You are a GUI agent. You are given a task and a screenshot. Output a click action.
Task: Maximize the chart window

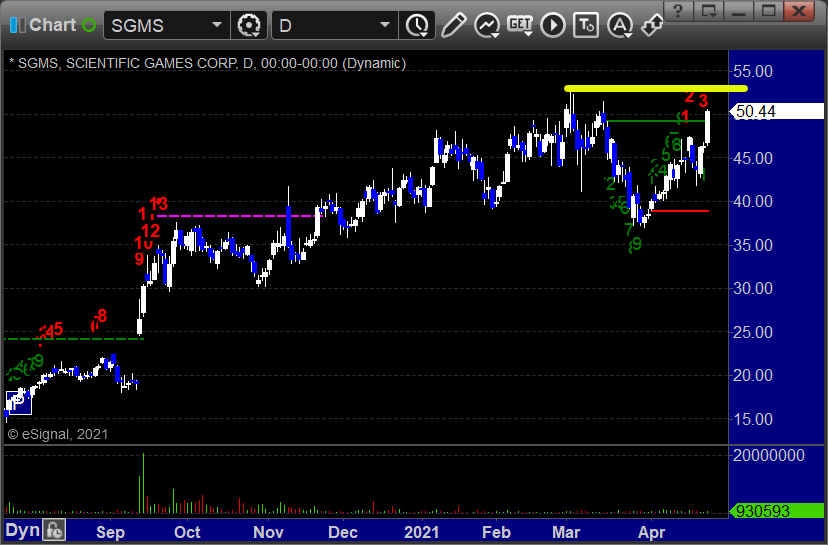pos(769,10)
